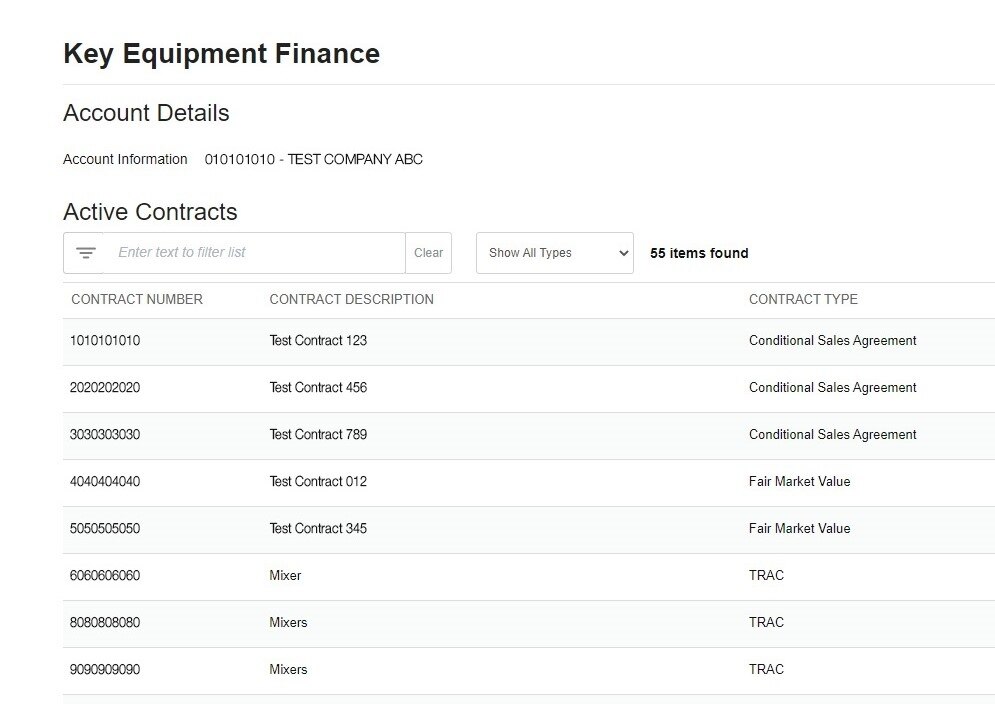
Task: Click the '55 items found' count
Action: (699, 253)
